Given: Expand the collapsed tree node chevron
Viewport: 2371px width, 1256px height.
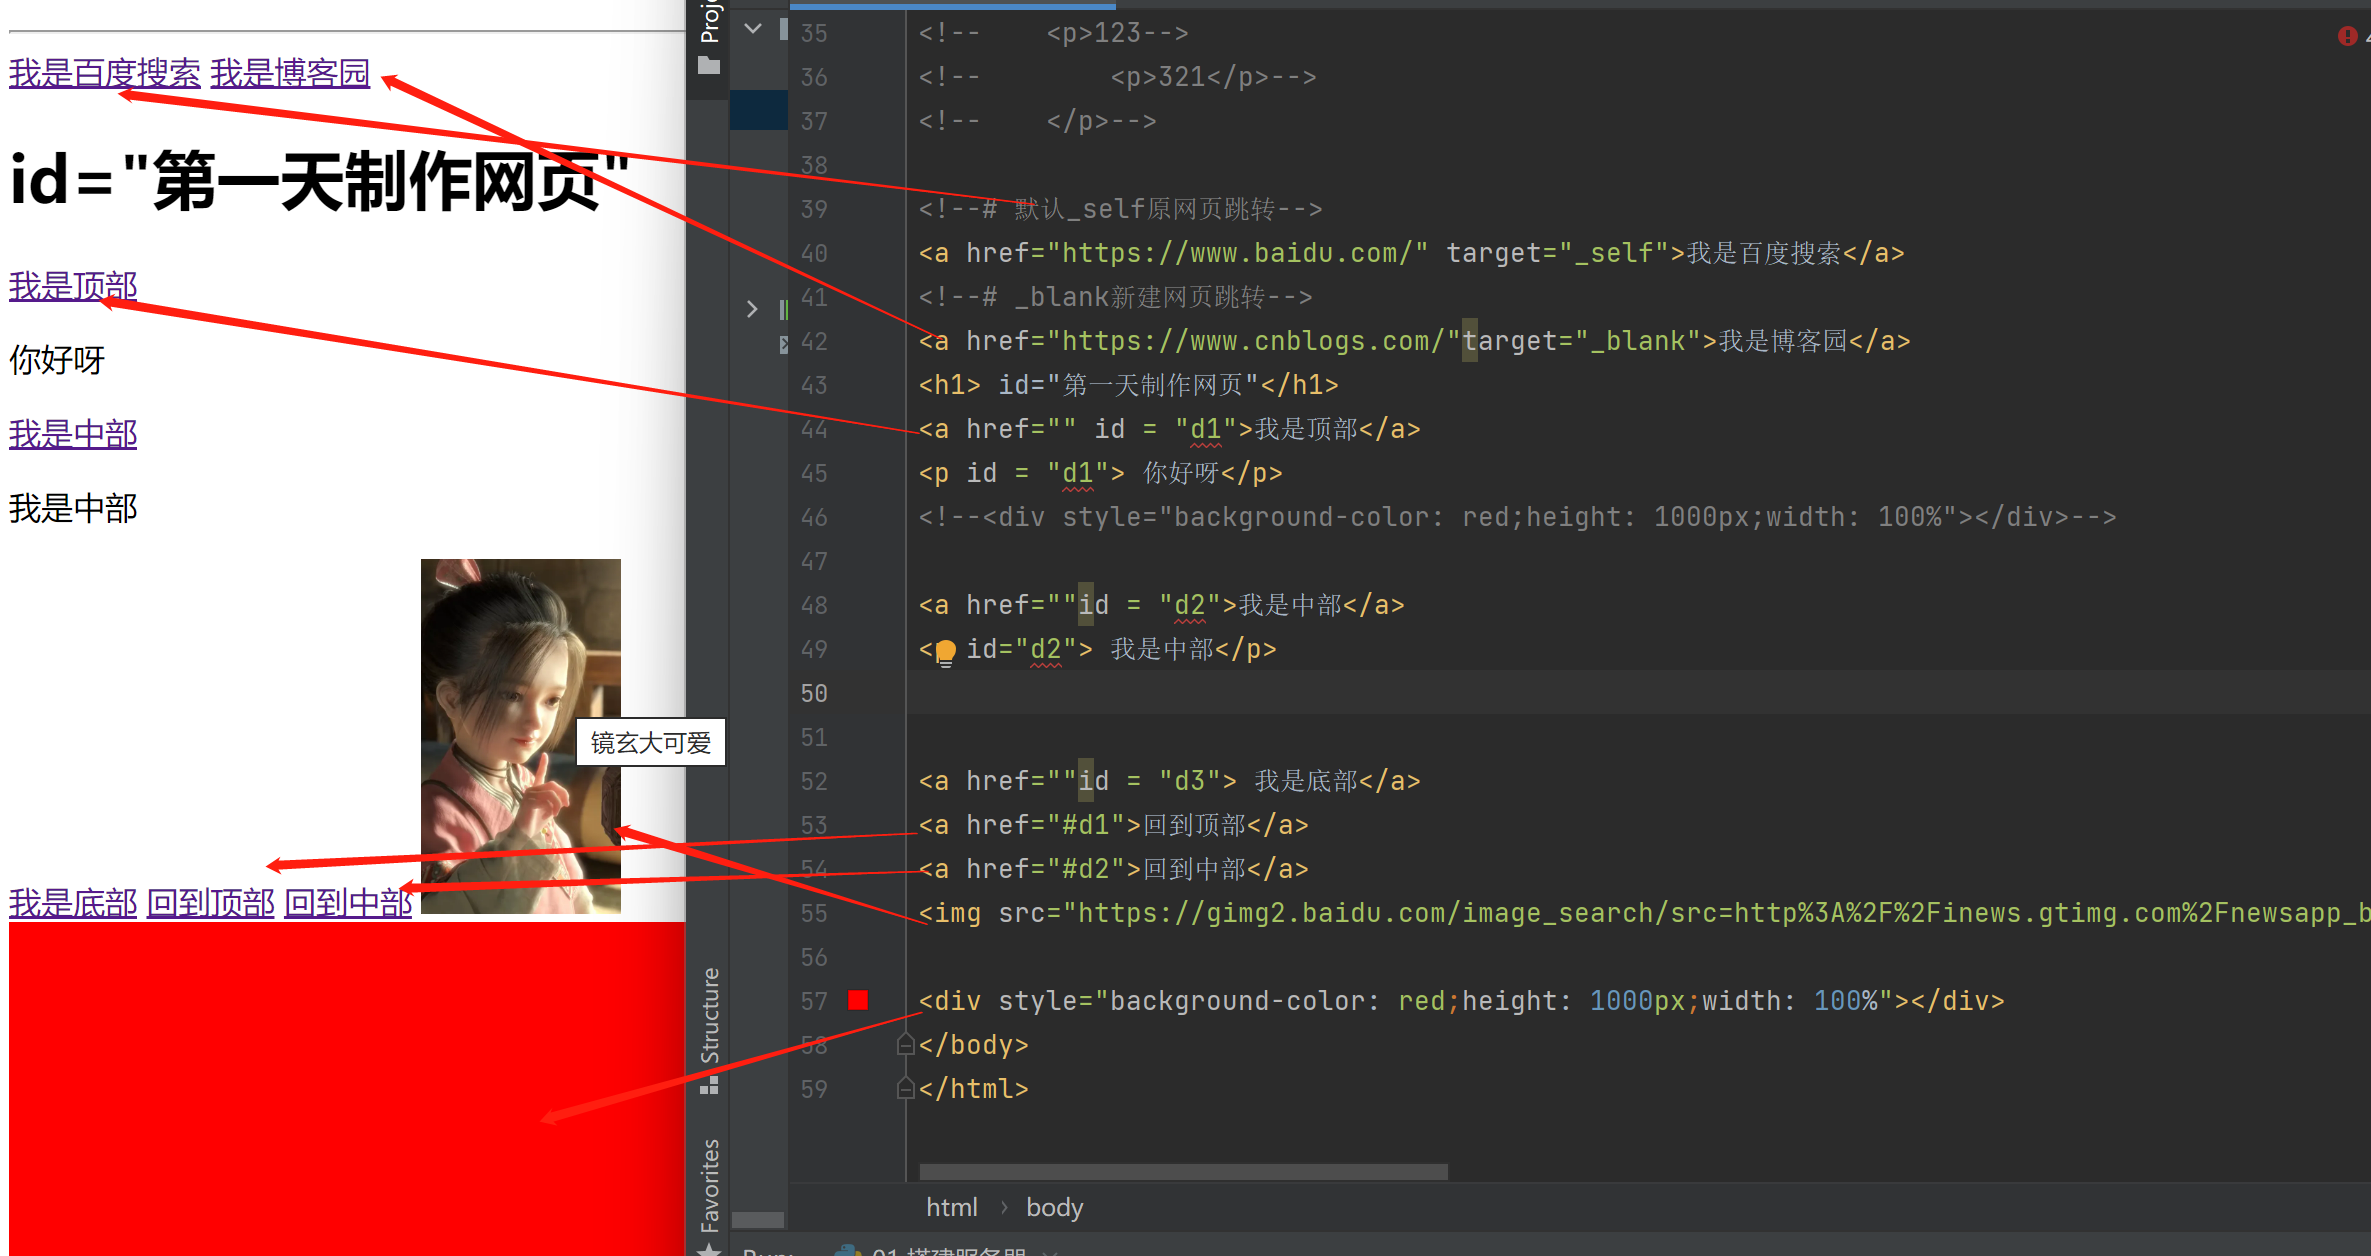Looking at the screenshot, I should tap(752, 309).
